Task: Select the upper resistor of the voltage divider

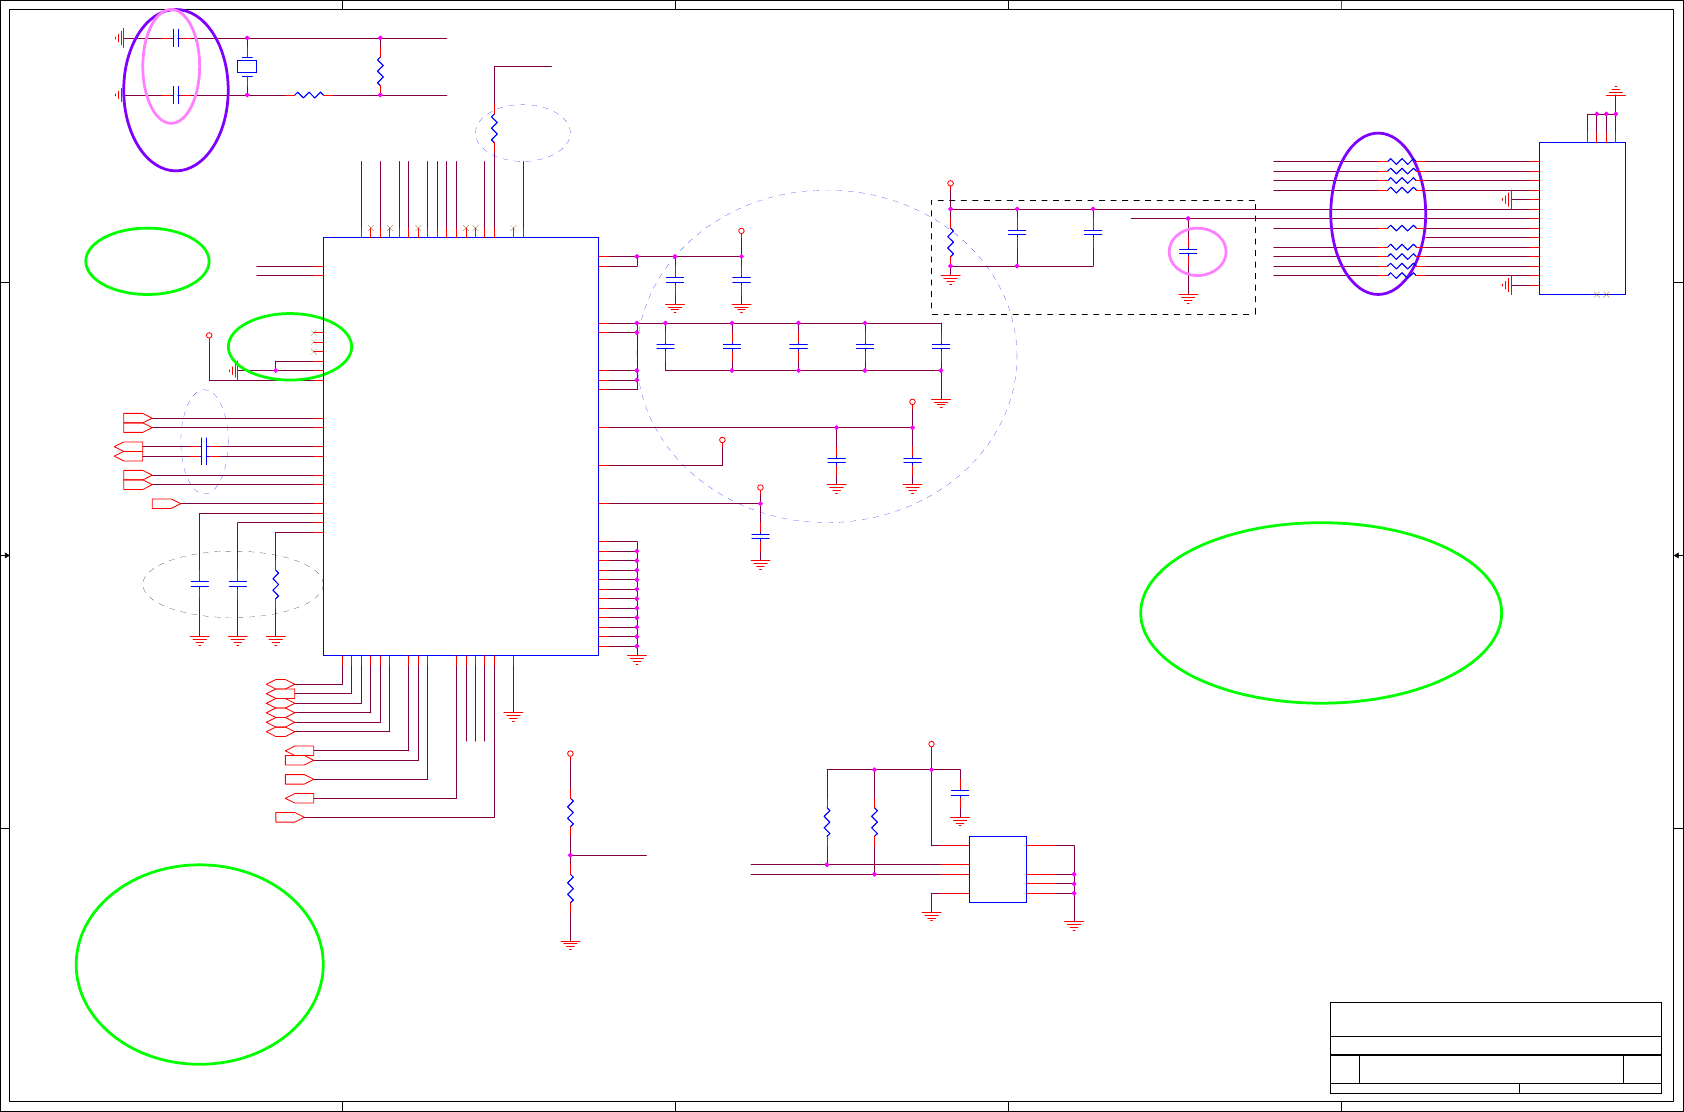Action: coord(570,813)
